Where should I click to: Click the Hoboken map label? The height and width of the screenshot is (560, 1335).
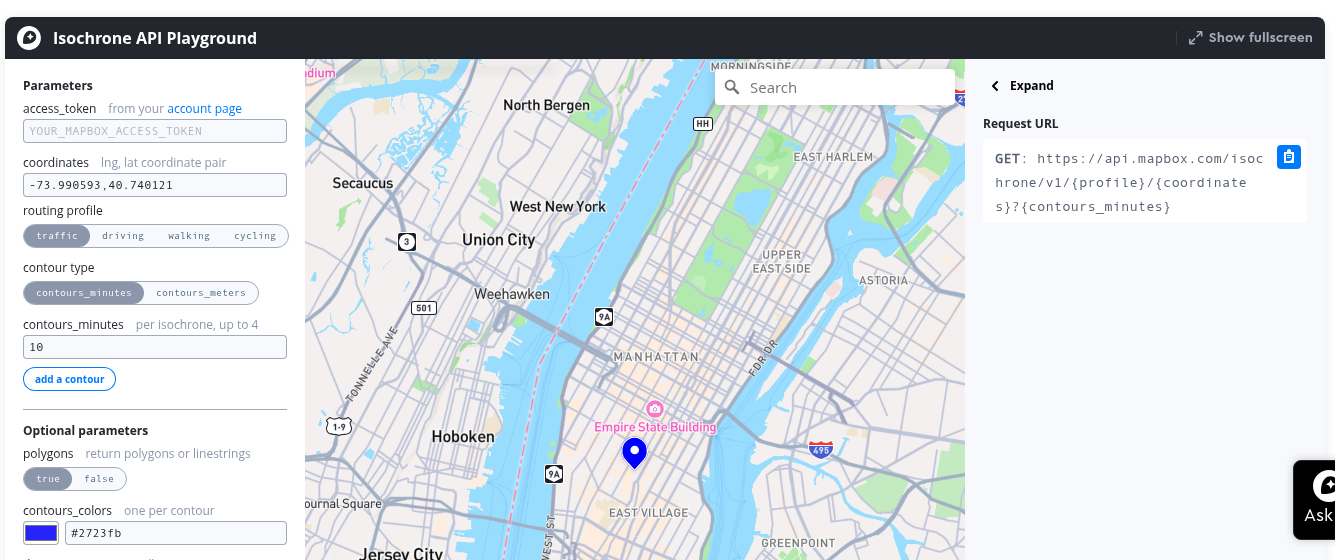point(463,437)
